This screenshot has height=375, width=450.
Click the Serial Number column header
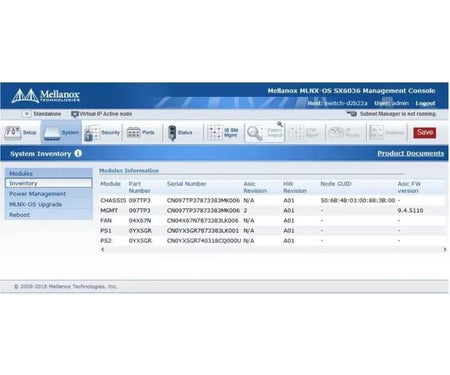coord(187,184)
